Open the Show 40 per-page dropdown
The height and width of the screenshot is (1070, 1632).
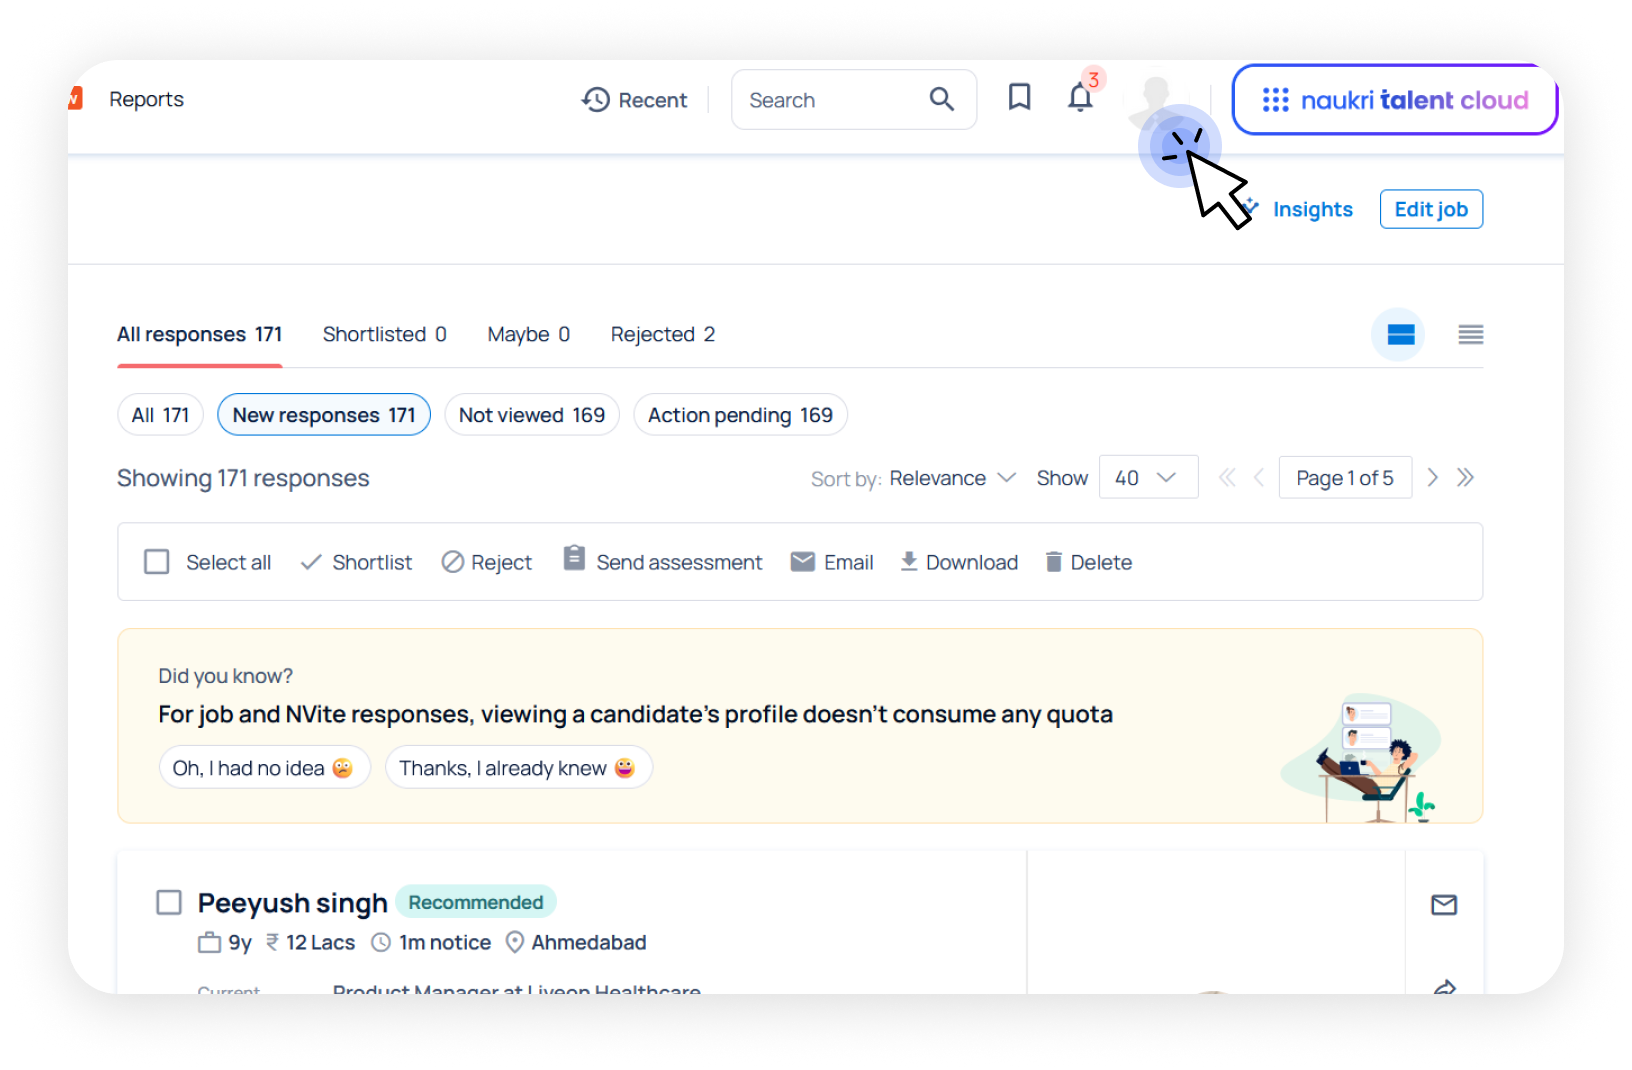(1147, 478)
